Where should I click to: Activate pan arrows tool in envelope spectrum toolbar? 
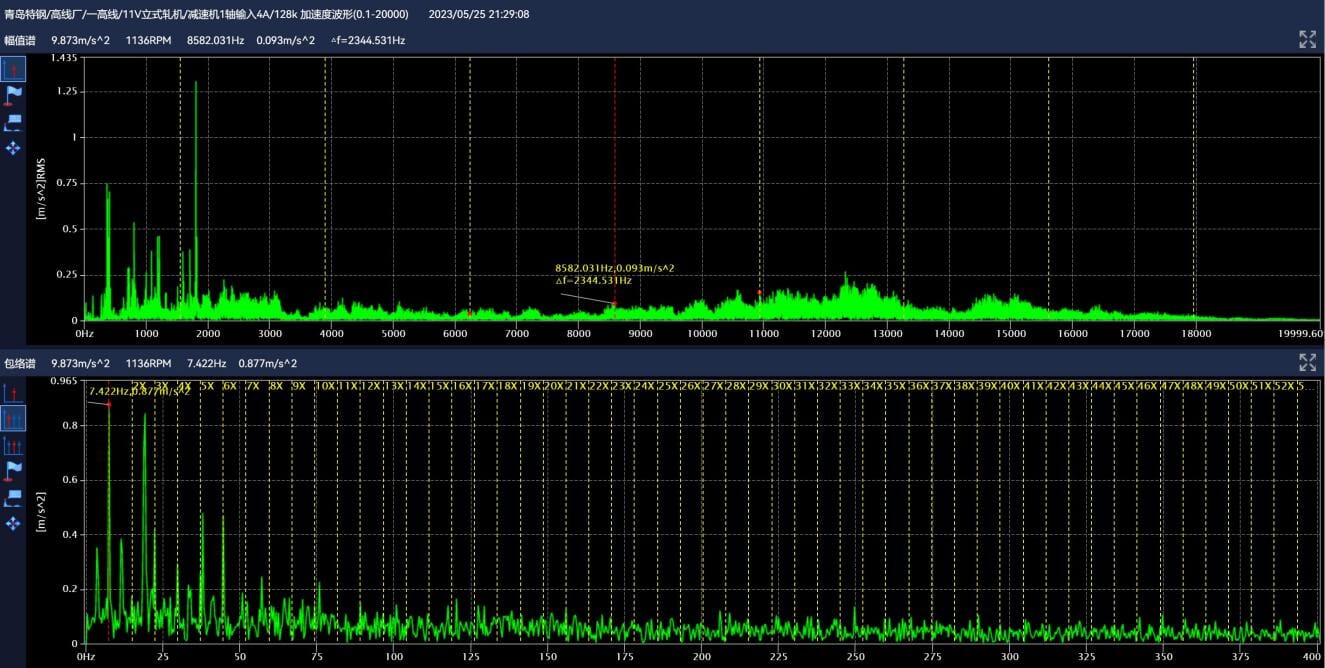pyautogui.click(x=13, y=523)
